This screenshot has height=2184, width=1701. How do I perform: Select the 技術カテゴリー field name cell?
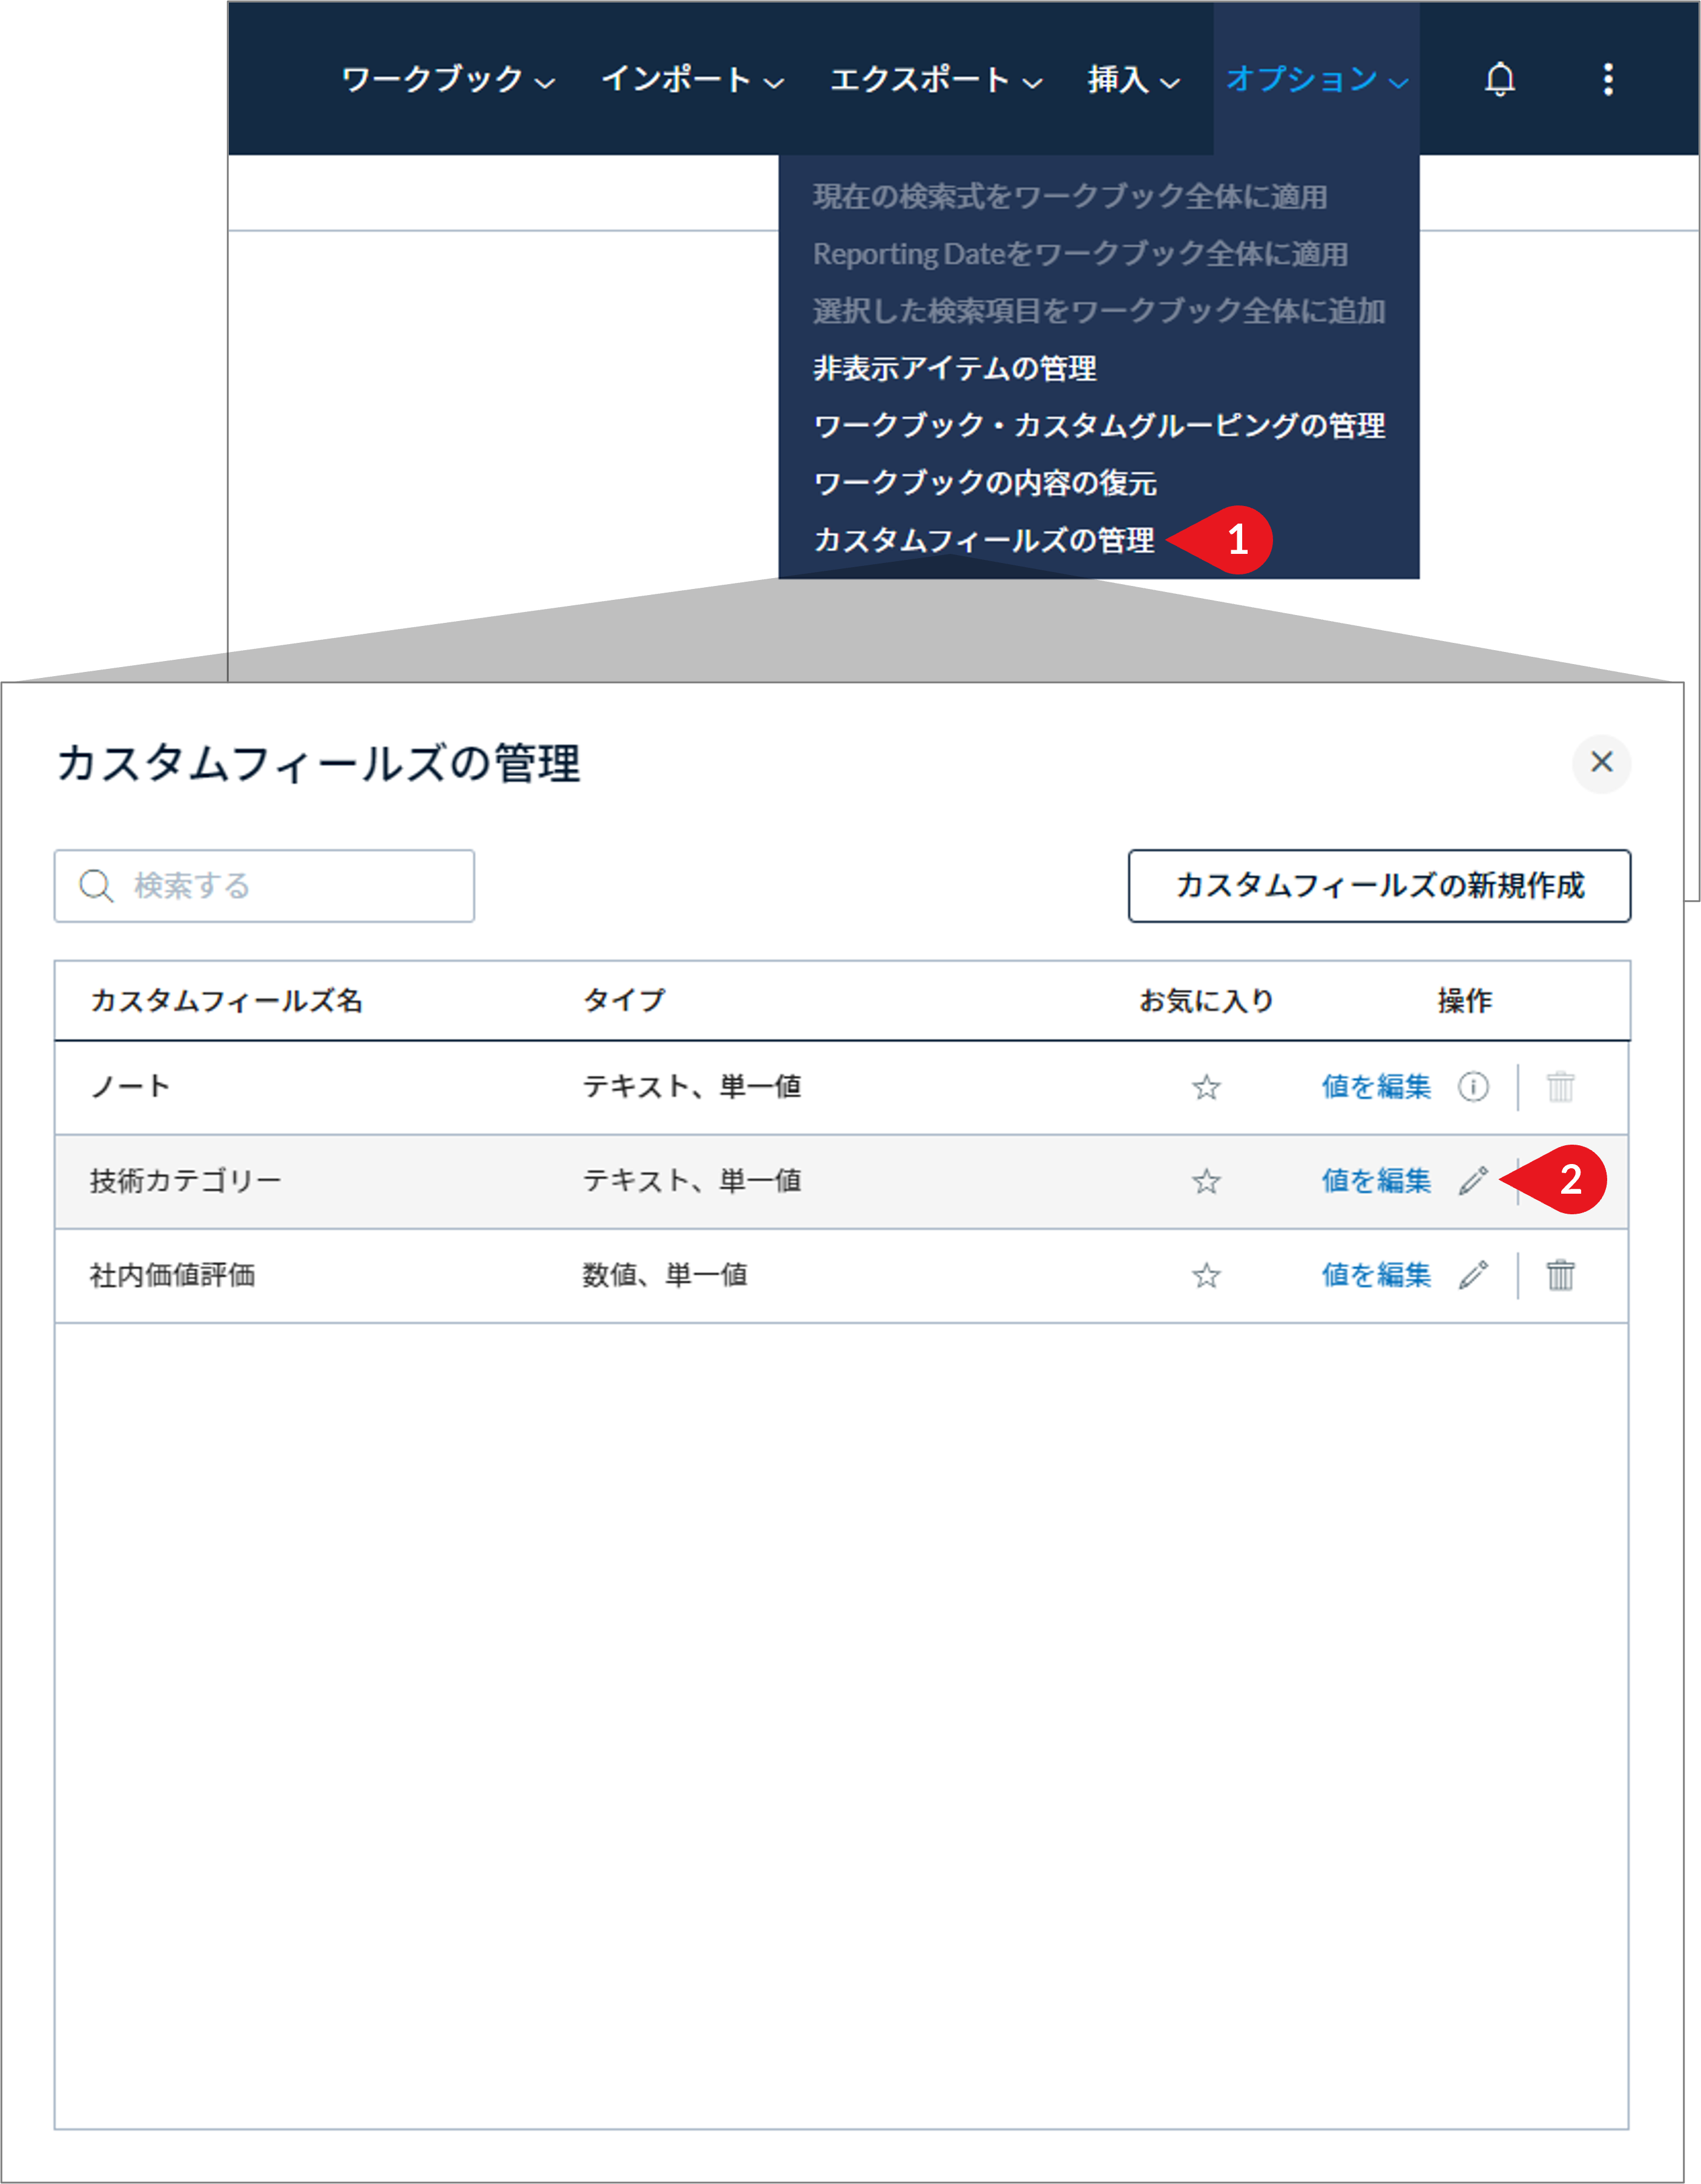point(185,1181)
